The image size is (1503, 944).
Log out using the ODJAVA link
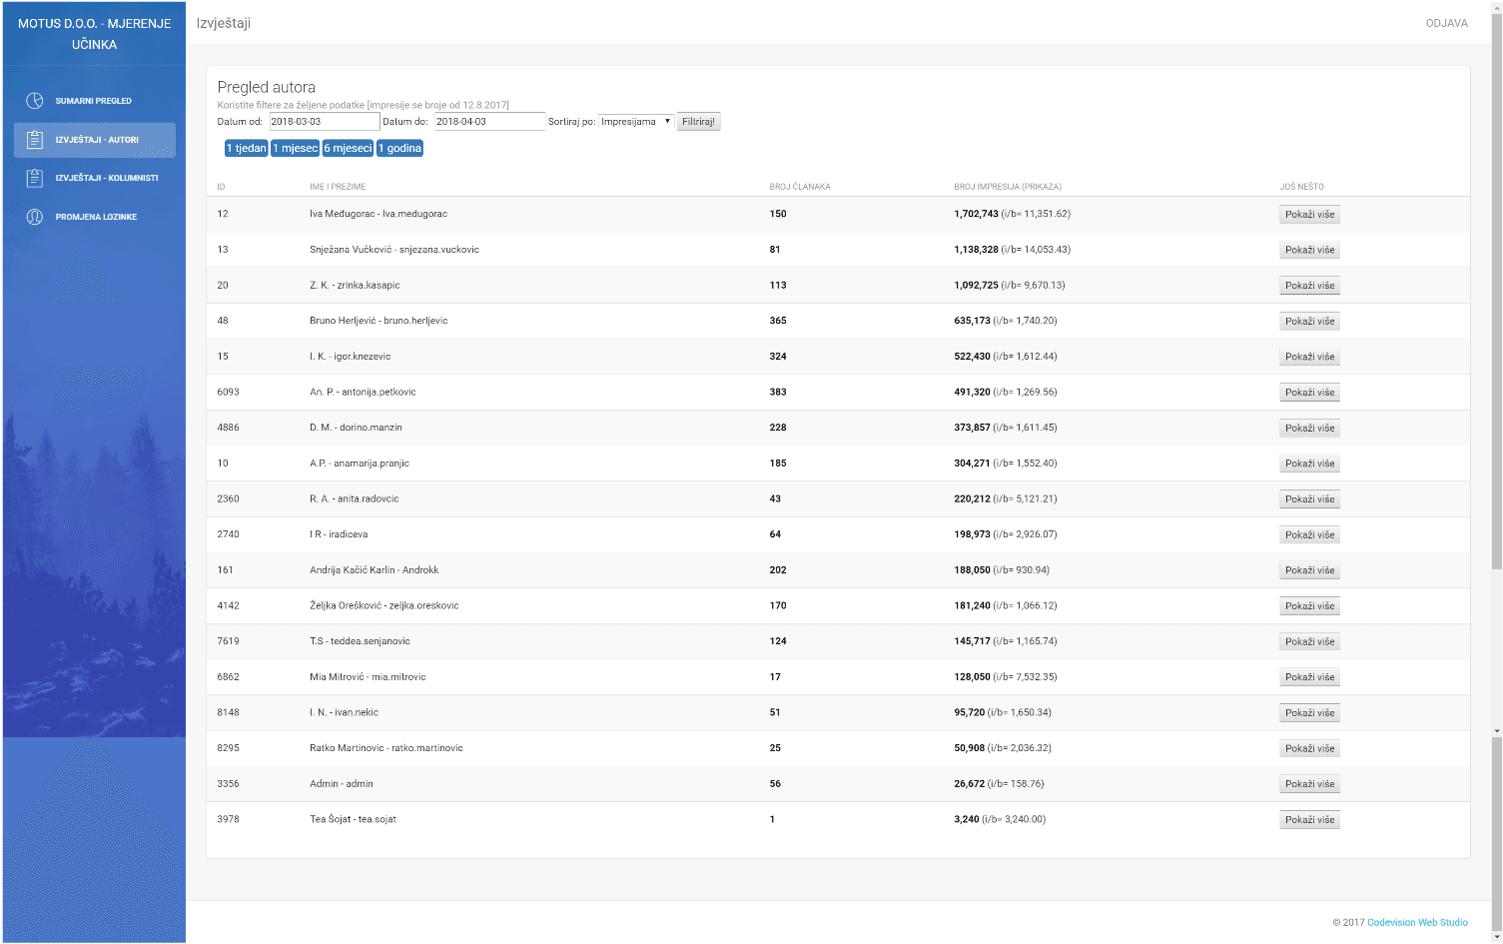(x=1446, y=23)
